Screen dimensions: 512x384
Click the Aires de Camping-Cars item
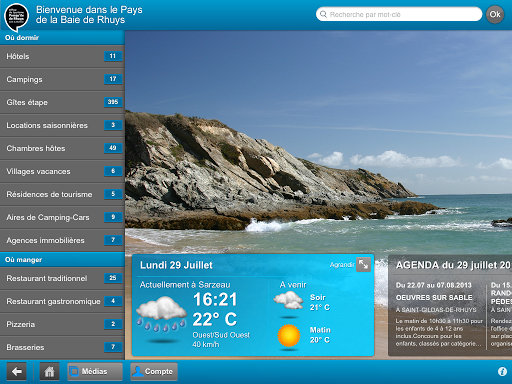click(62, 217)
